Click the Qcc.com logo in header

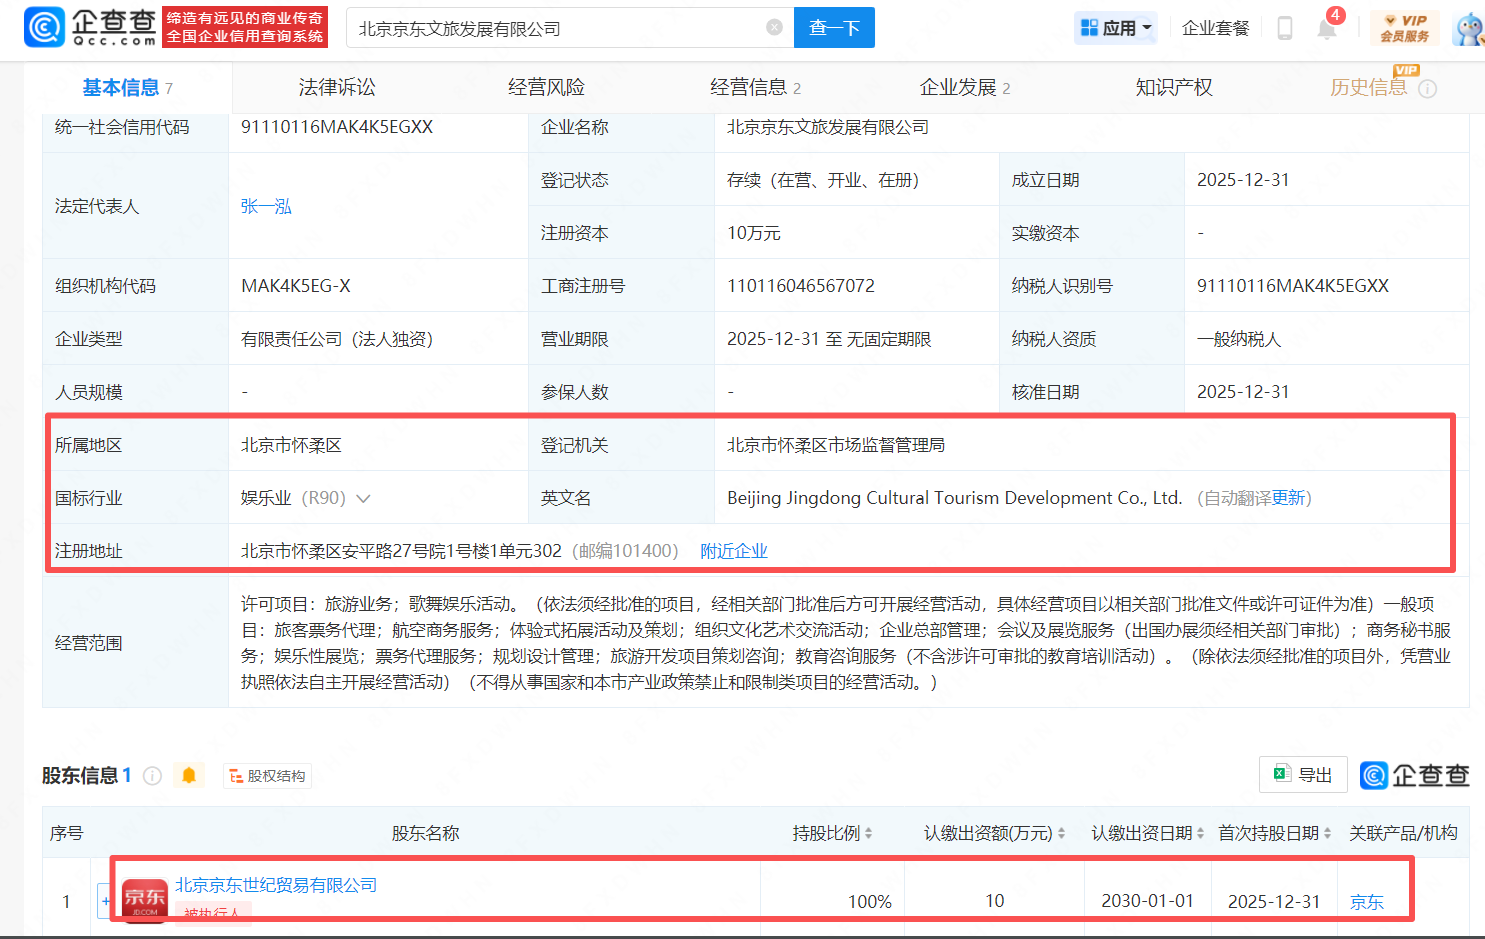(x=90, y=27)
